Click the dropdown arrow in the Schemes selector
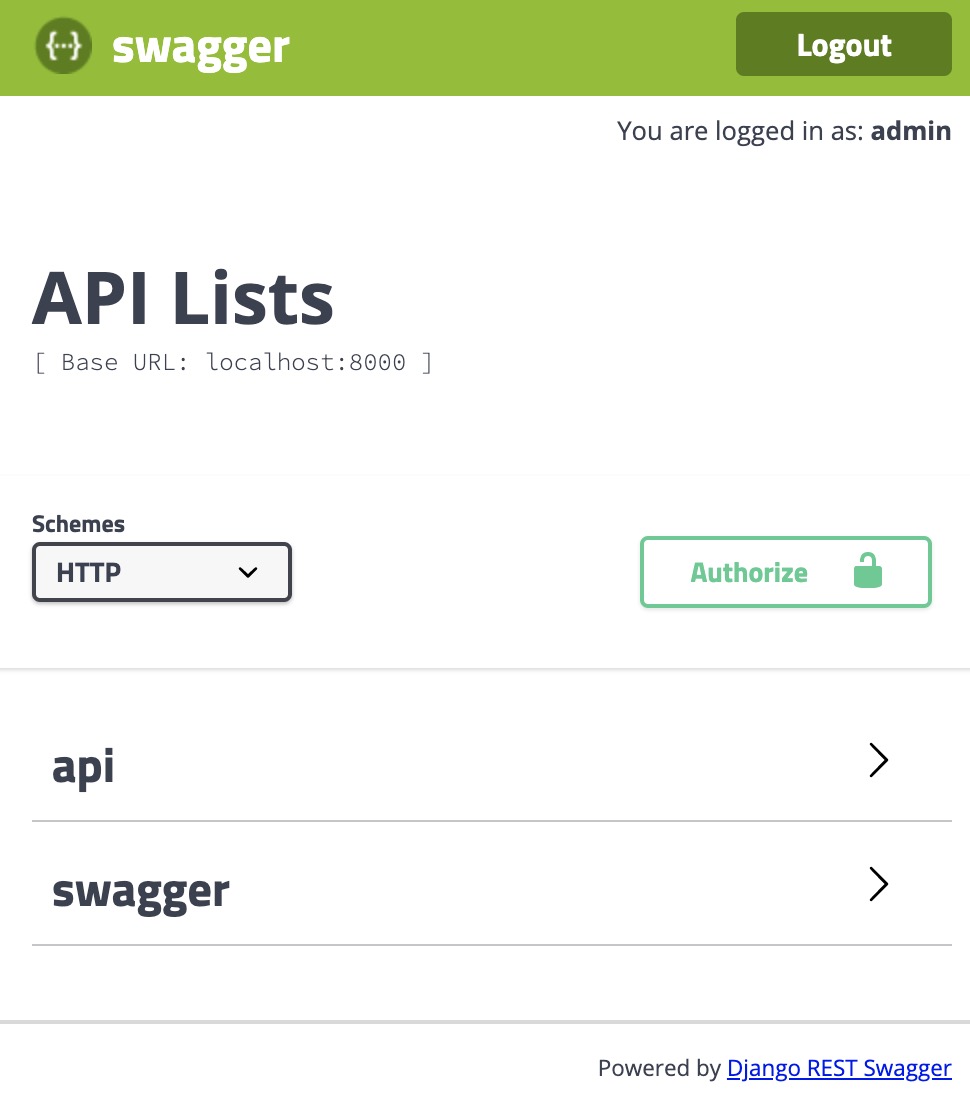The width and height of the screenshot is (970, 1096). [247, 572]
